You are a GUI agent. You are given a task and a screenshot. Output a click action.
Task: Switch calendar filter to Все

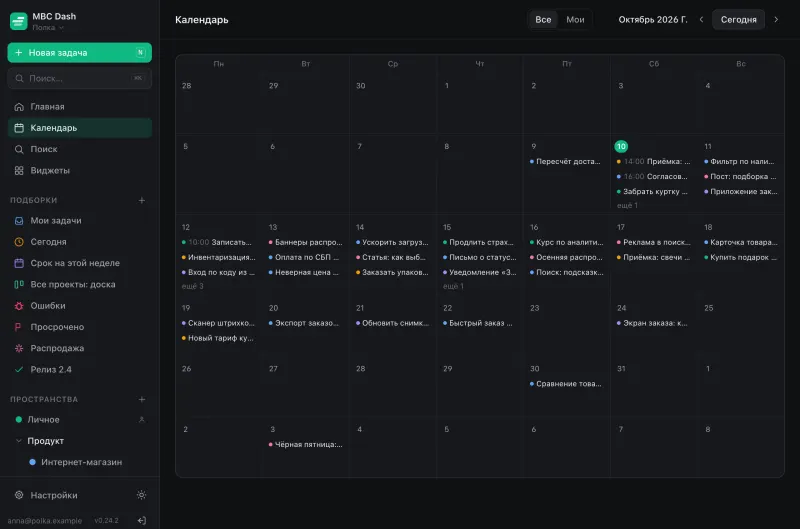[543, 19]
